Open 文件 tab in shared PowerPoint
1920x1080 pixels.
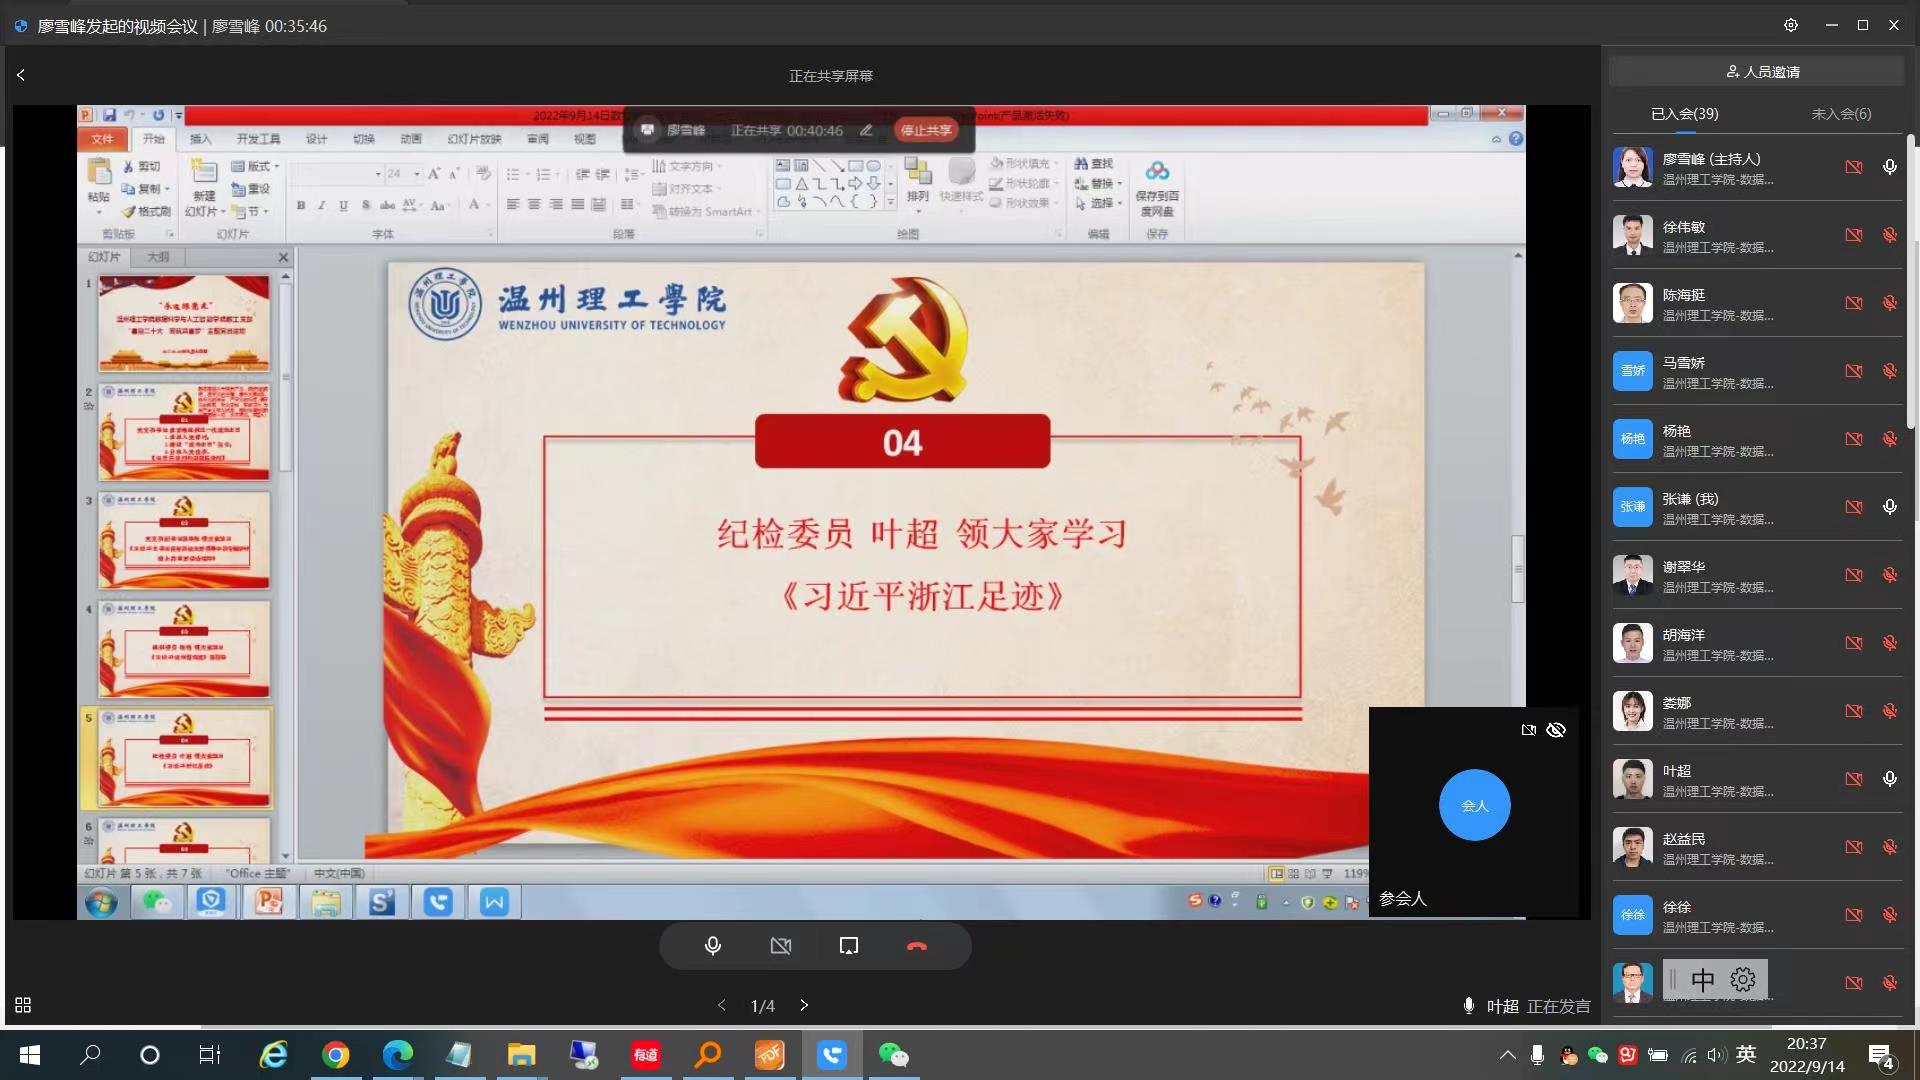[103, 139]
